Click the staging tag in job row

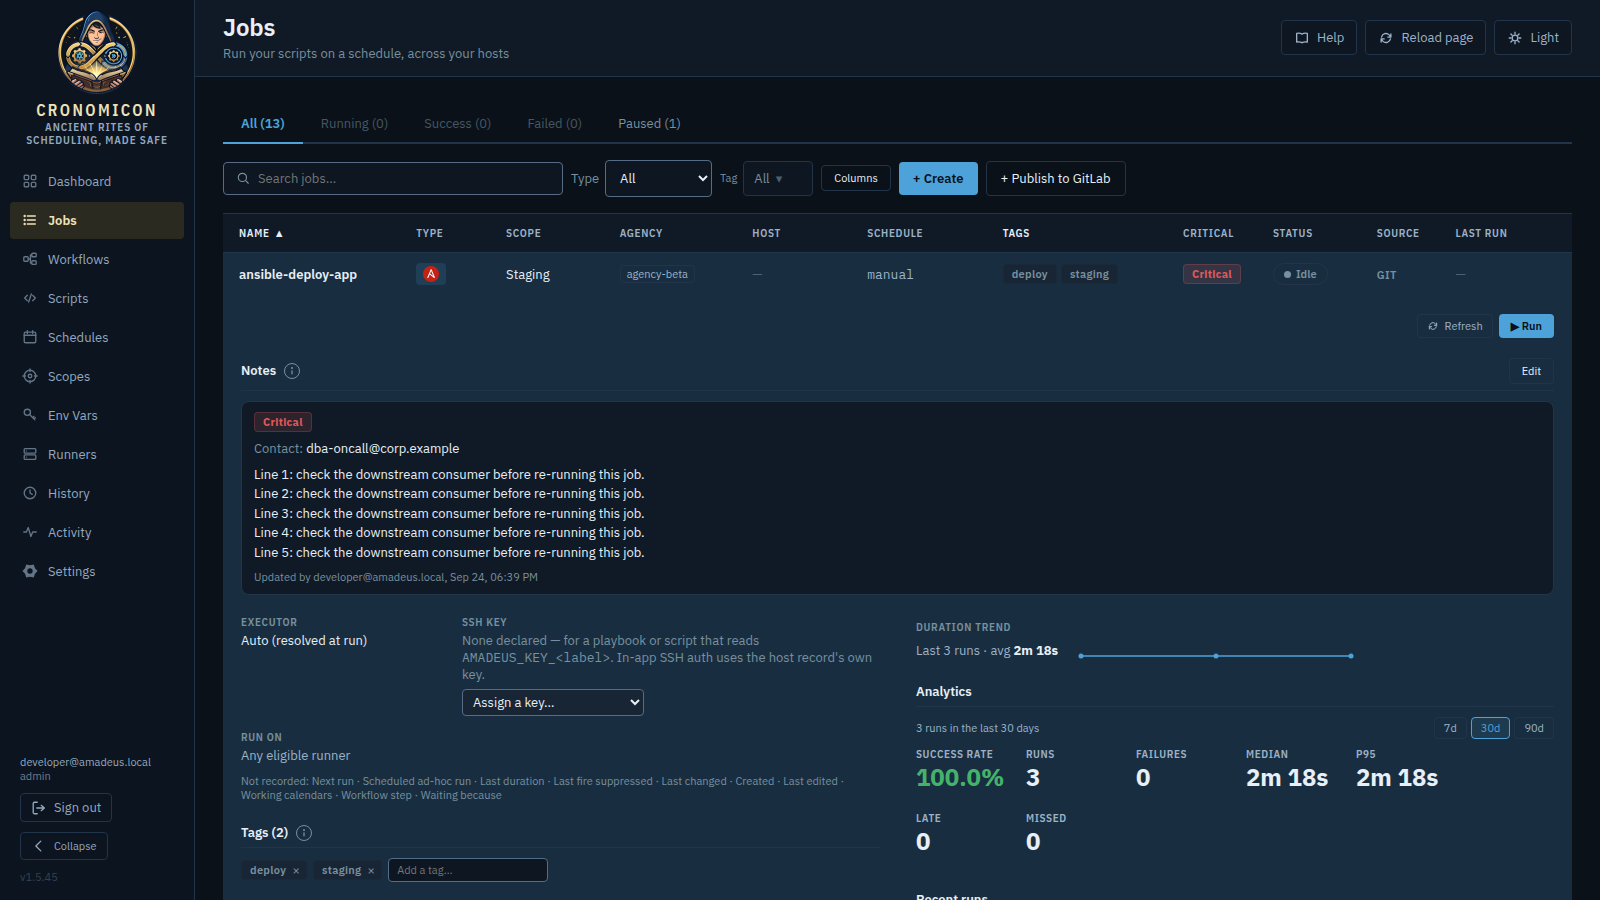[1089, 274]
